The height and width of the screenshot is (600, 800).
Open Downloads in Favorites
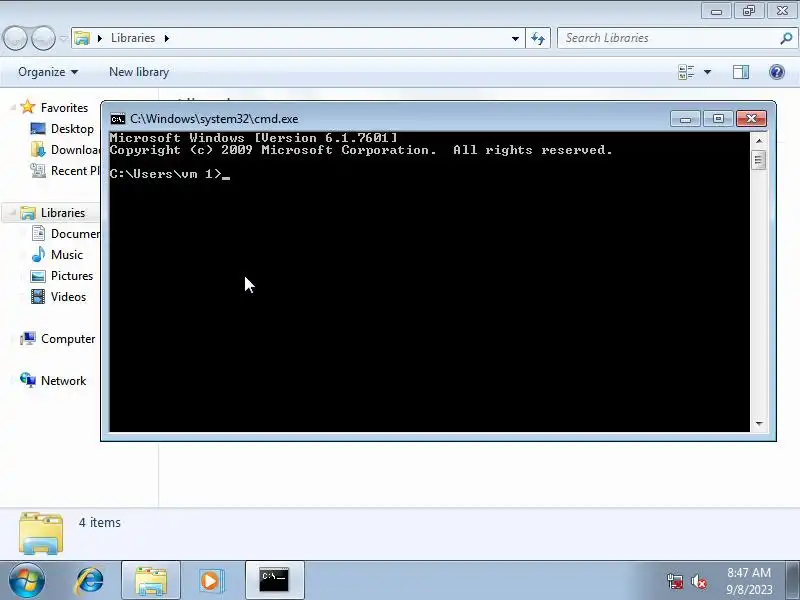pos(75,149)
